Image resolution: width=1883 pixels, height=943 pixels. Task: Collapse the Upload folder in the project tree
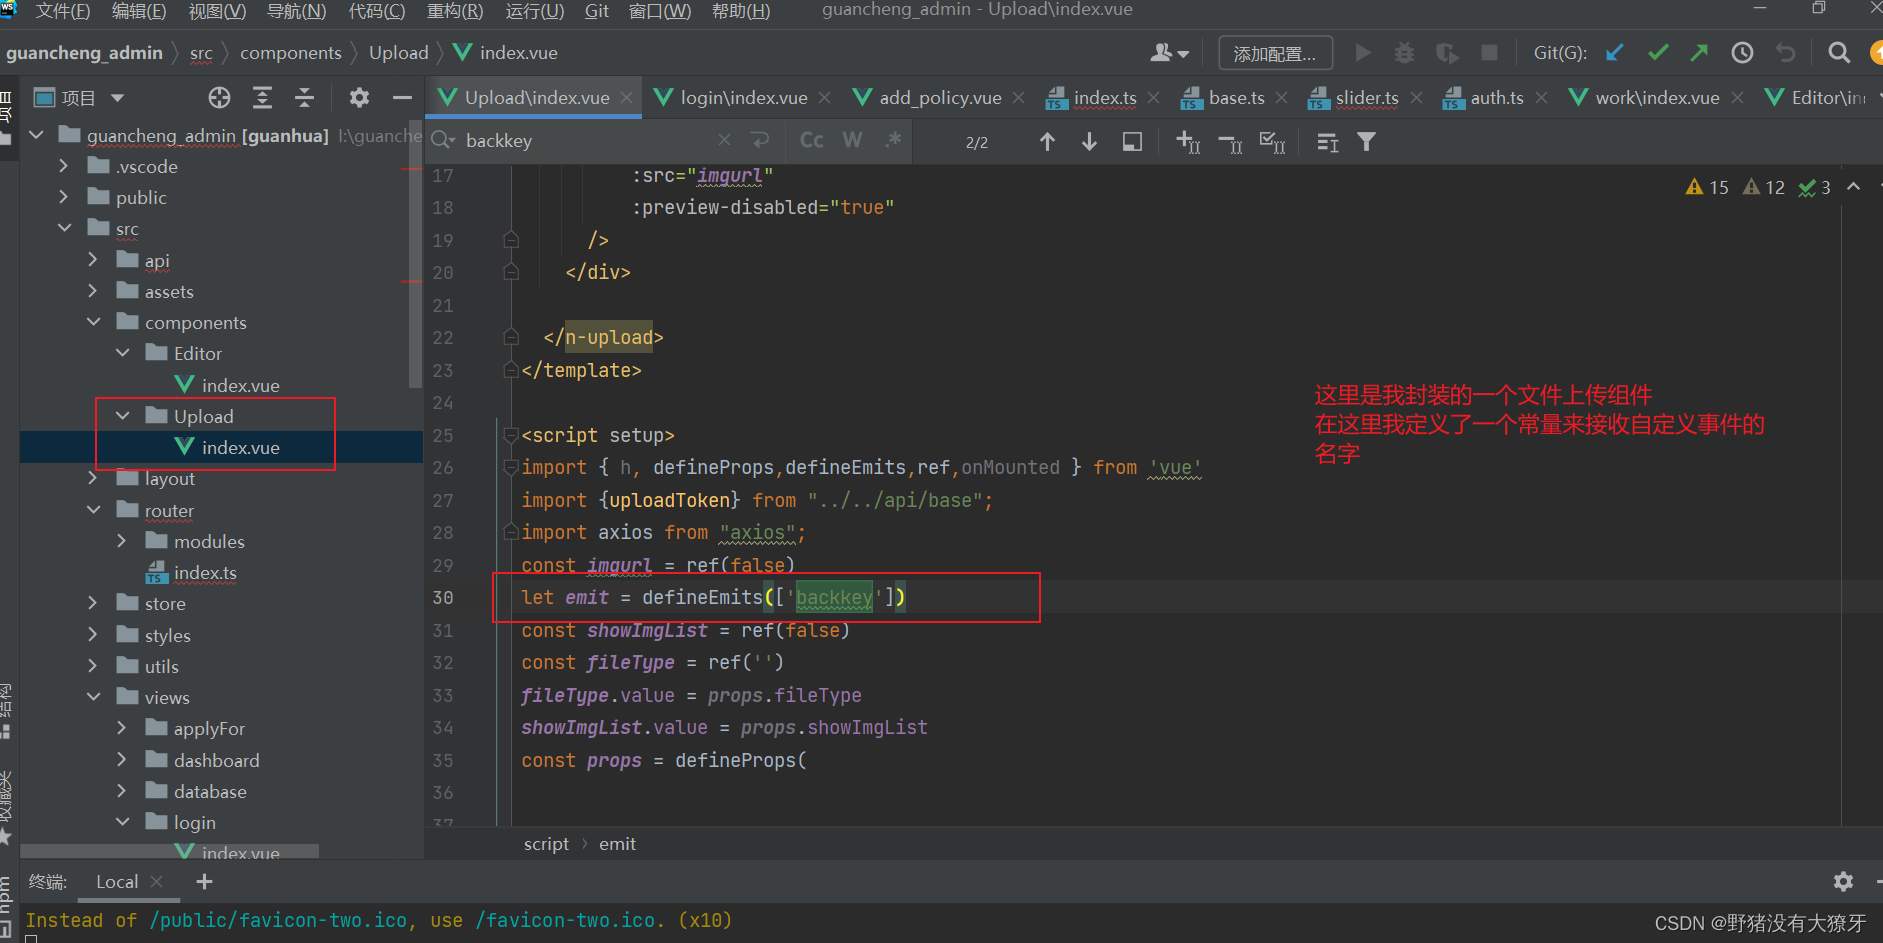click(122, 416)
